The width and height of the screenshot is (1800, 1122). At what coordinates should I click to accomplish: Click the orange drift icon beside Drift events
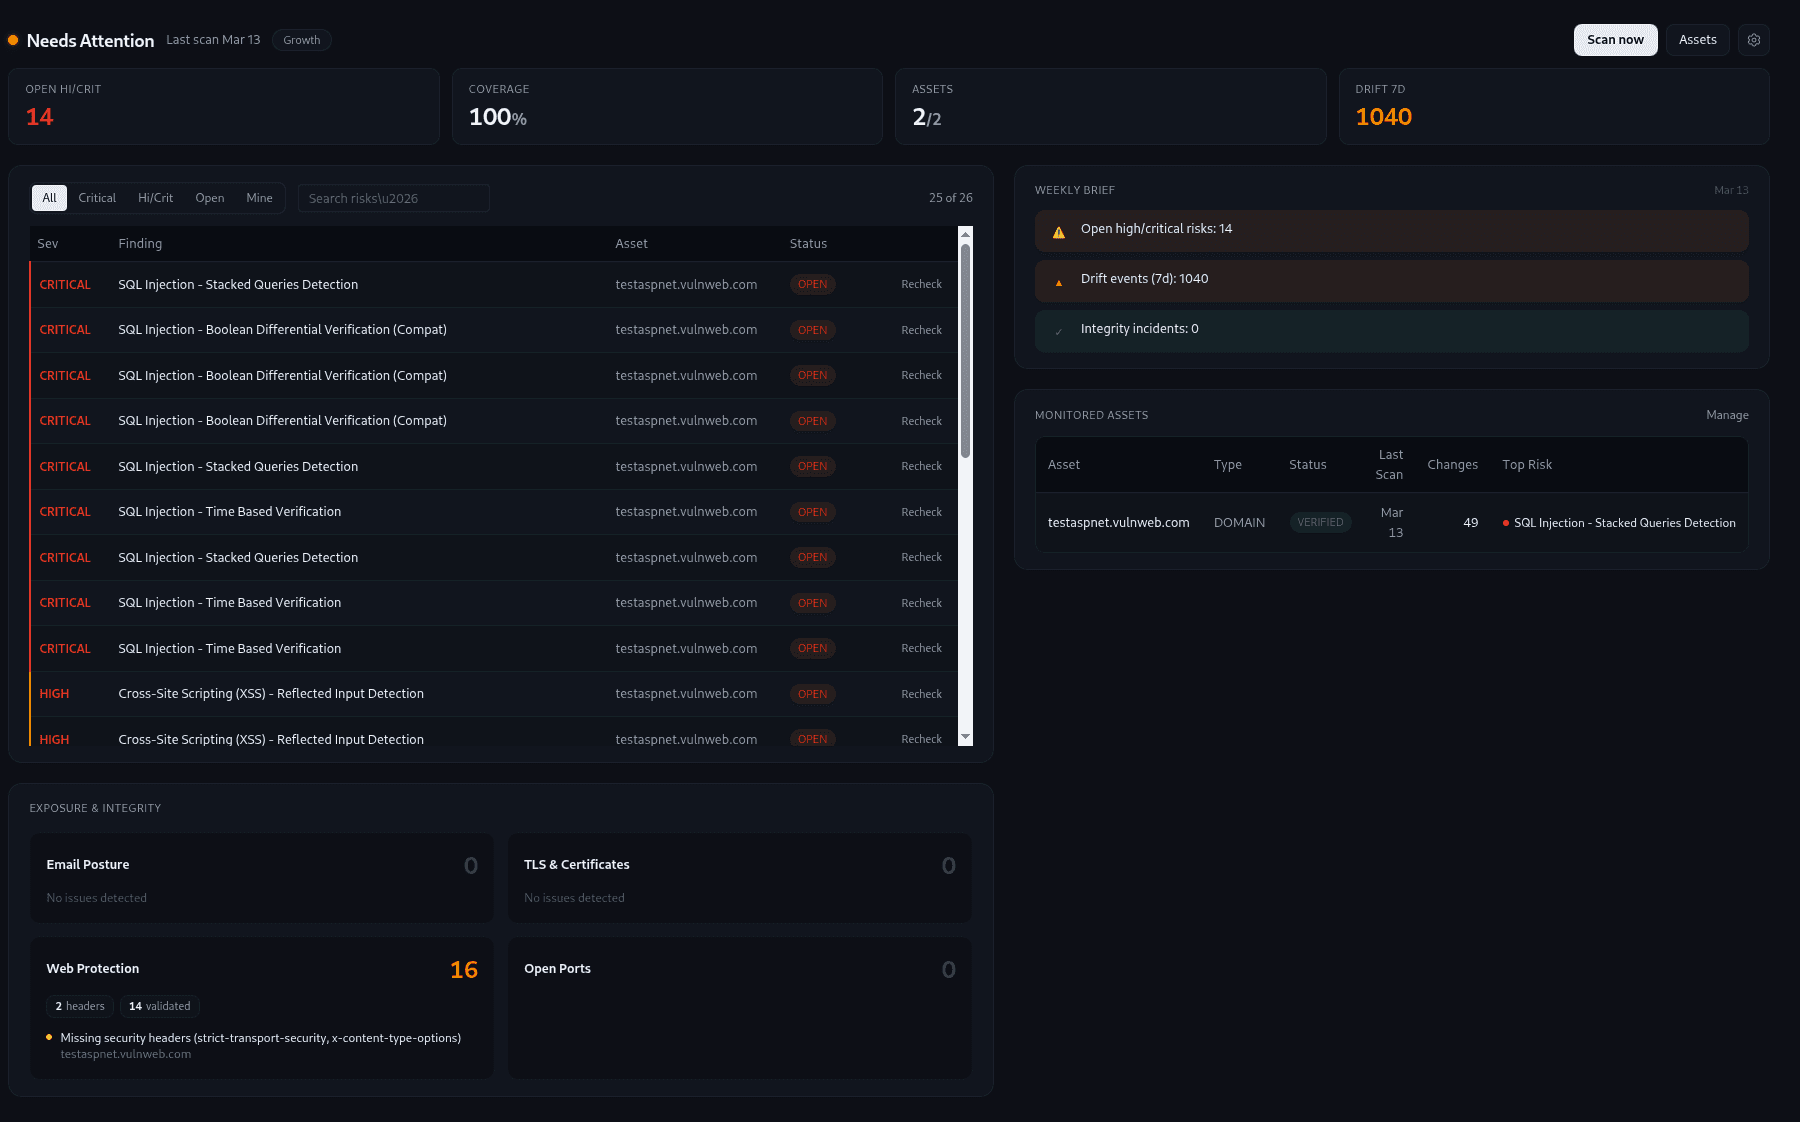click(x=1059, y=281)
